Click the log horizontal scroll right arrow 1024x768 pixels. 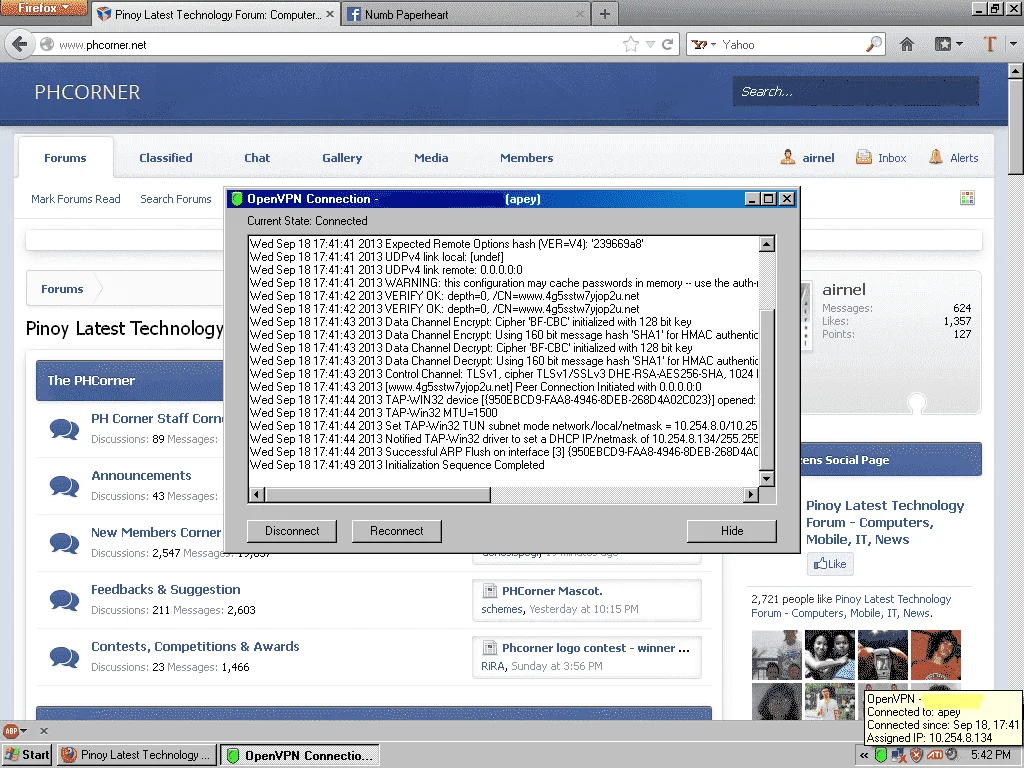point(751,494)
